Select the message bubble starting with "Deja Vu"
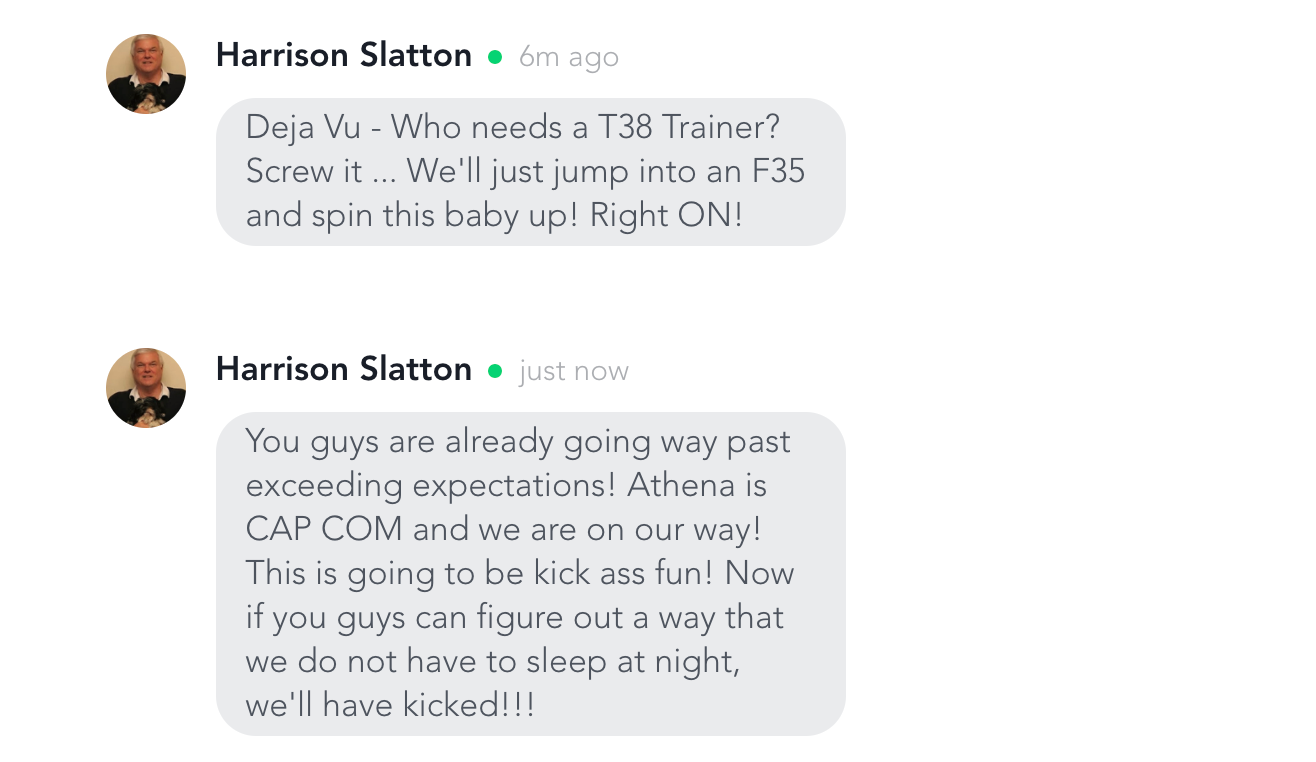 [530, 172]
